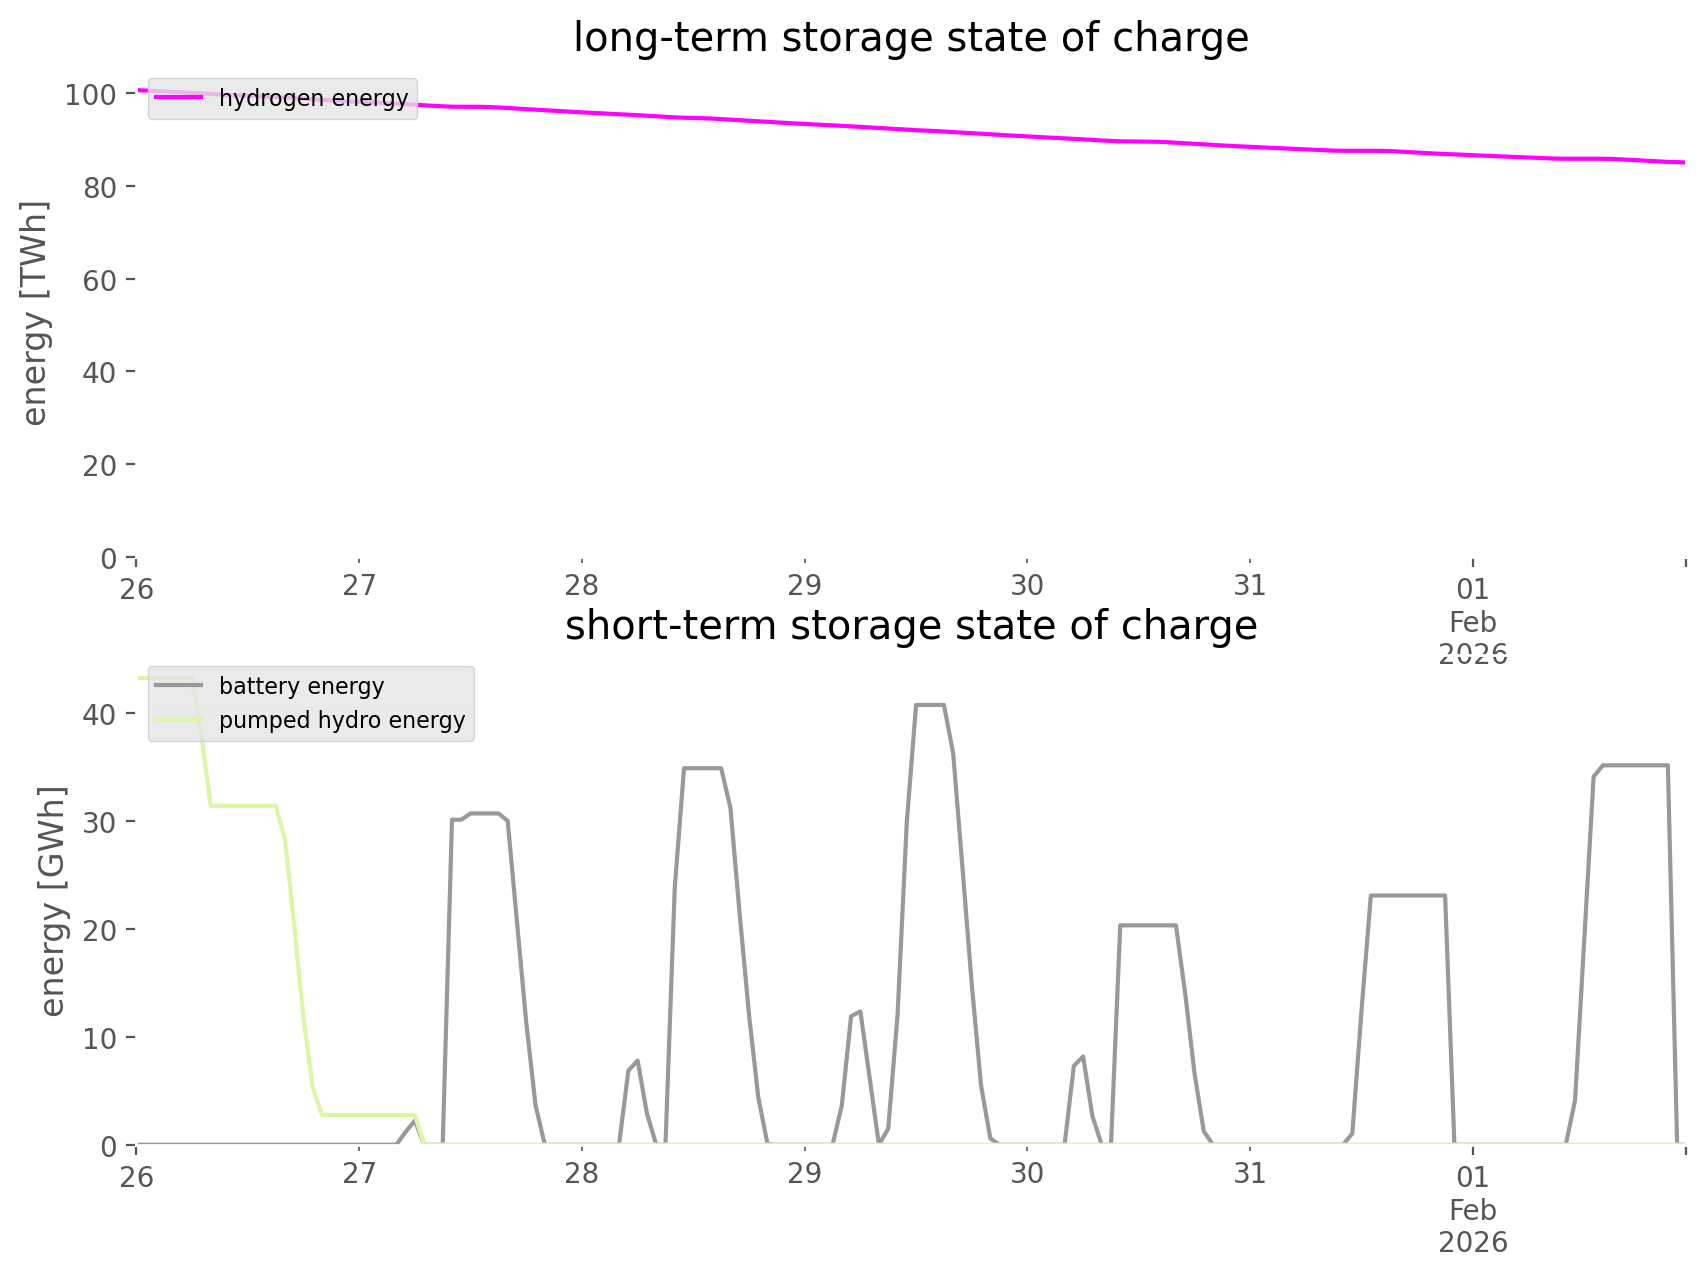
Task: Click date tick 29 on the bottom chart
Action: 804,1173
